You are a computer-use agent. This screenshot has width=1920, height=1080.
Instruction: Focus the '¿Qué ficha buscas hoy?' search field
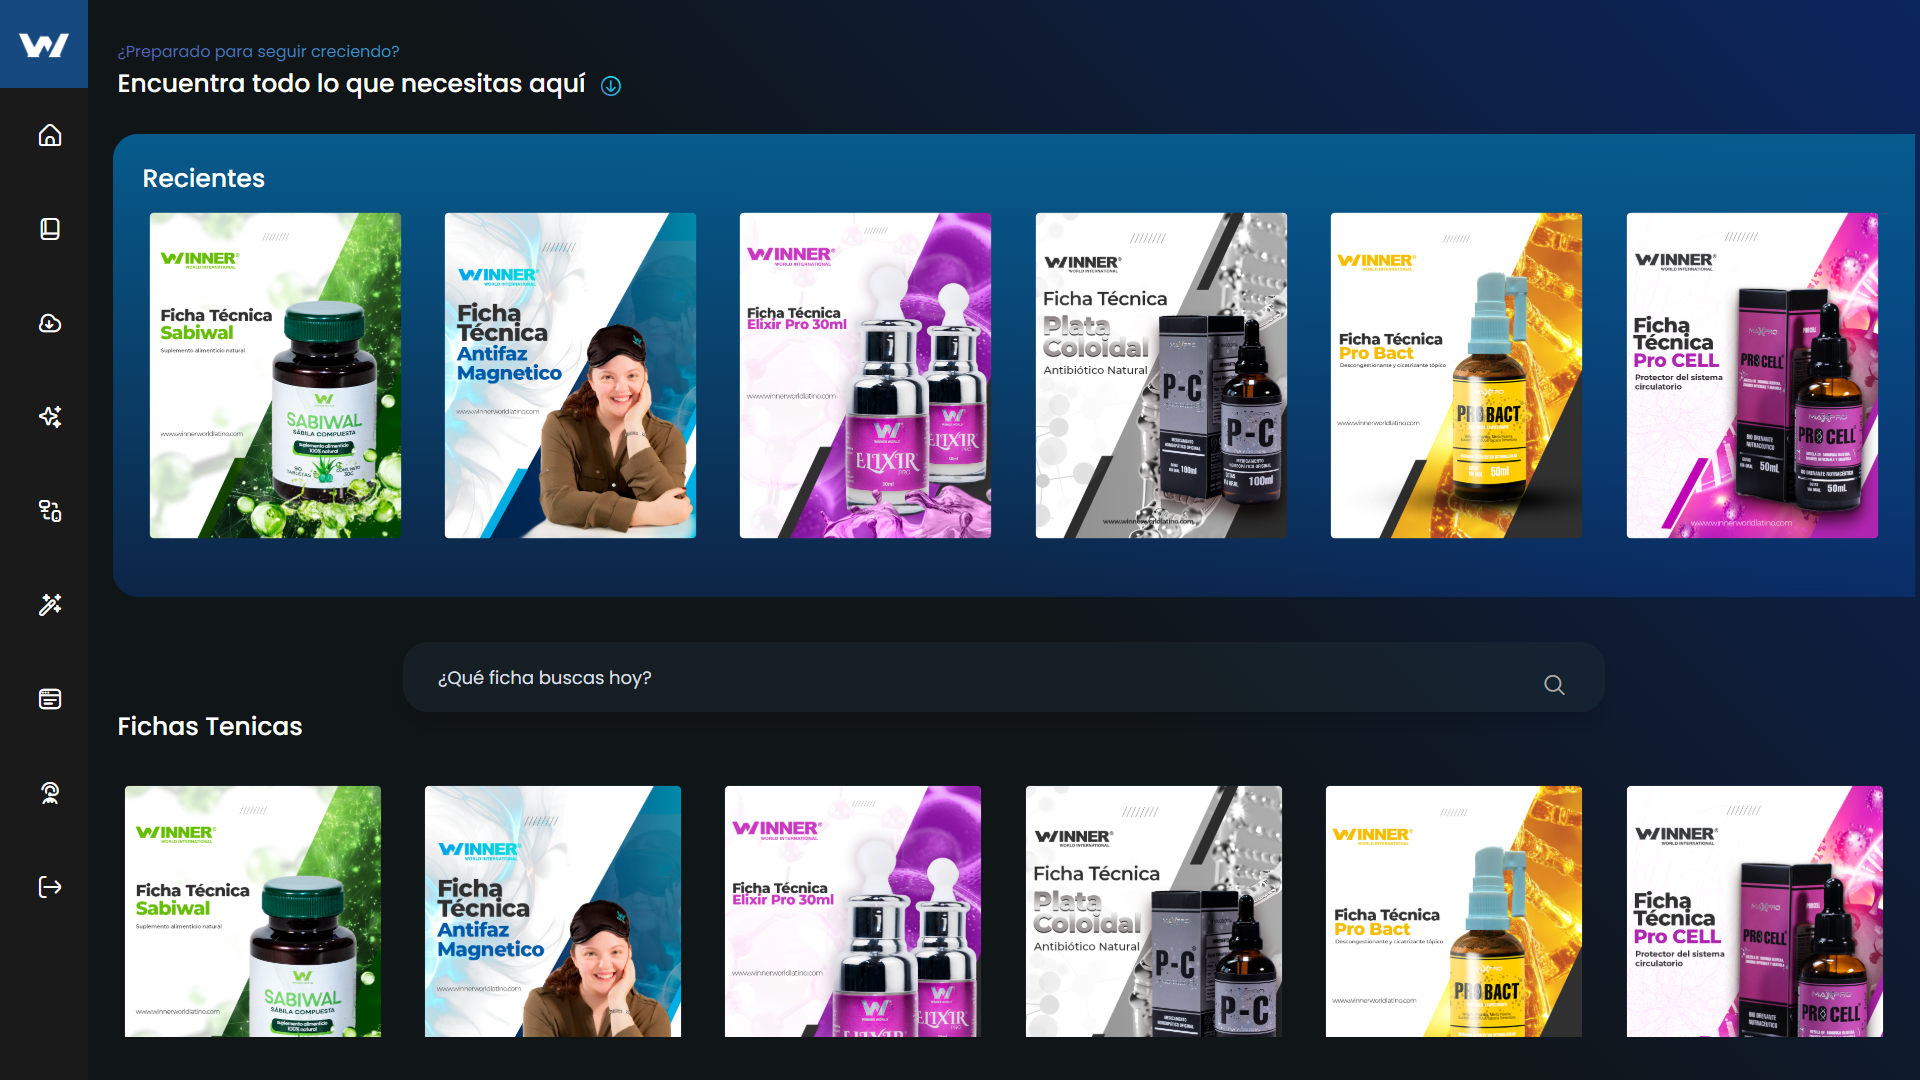tap(980, 678)
